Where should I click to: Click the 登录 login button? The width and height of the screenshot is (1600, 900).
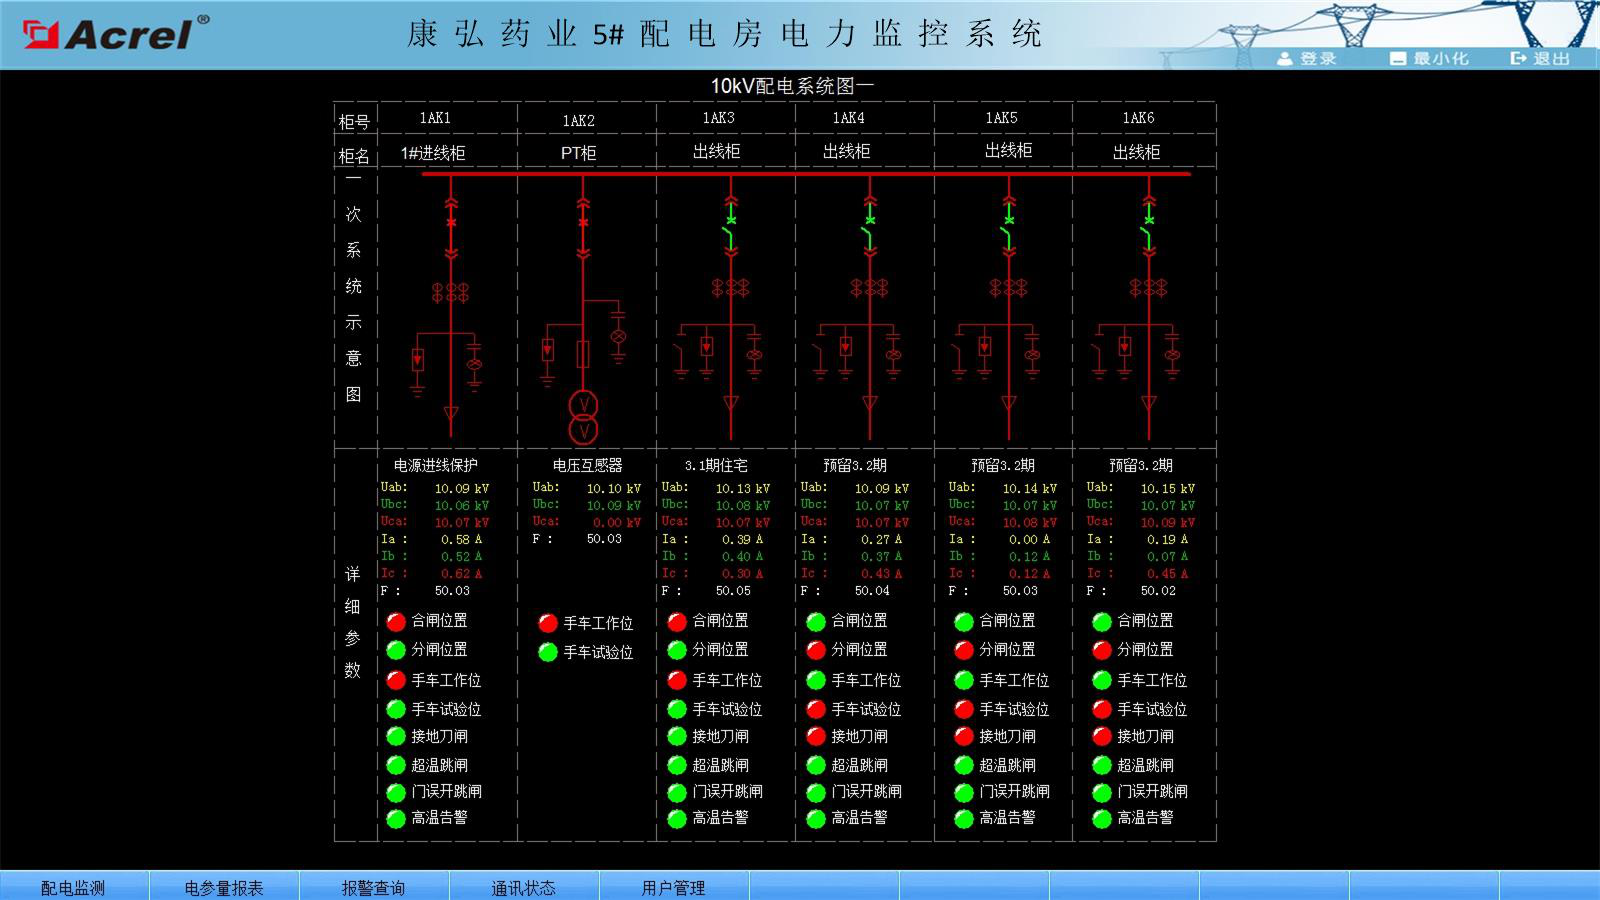[x=1307, y=59]
